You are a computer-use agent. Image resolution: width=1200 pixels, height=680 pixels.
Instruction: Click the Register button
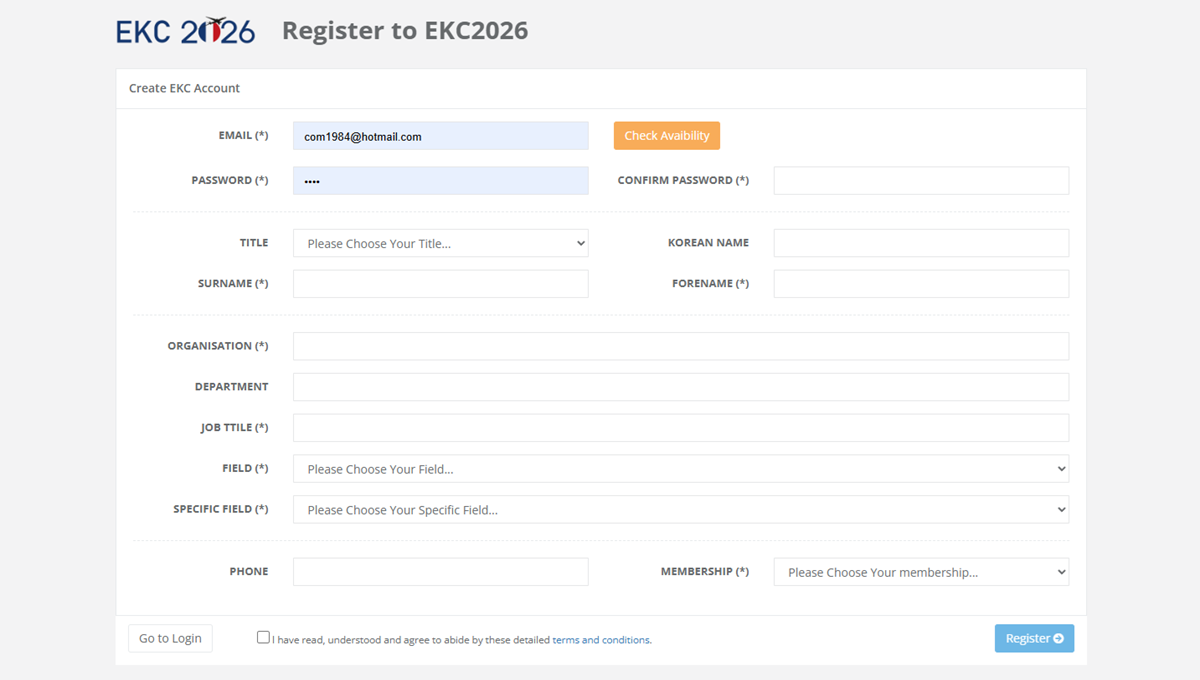coord(1034,638)
